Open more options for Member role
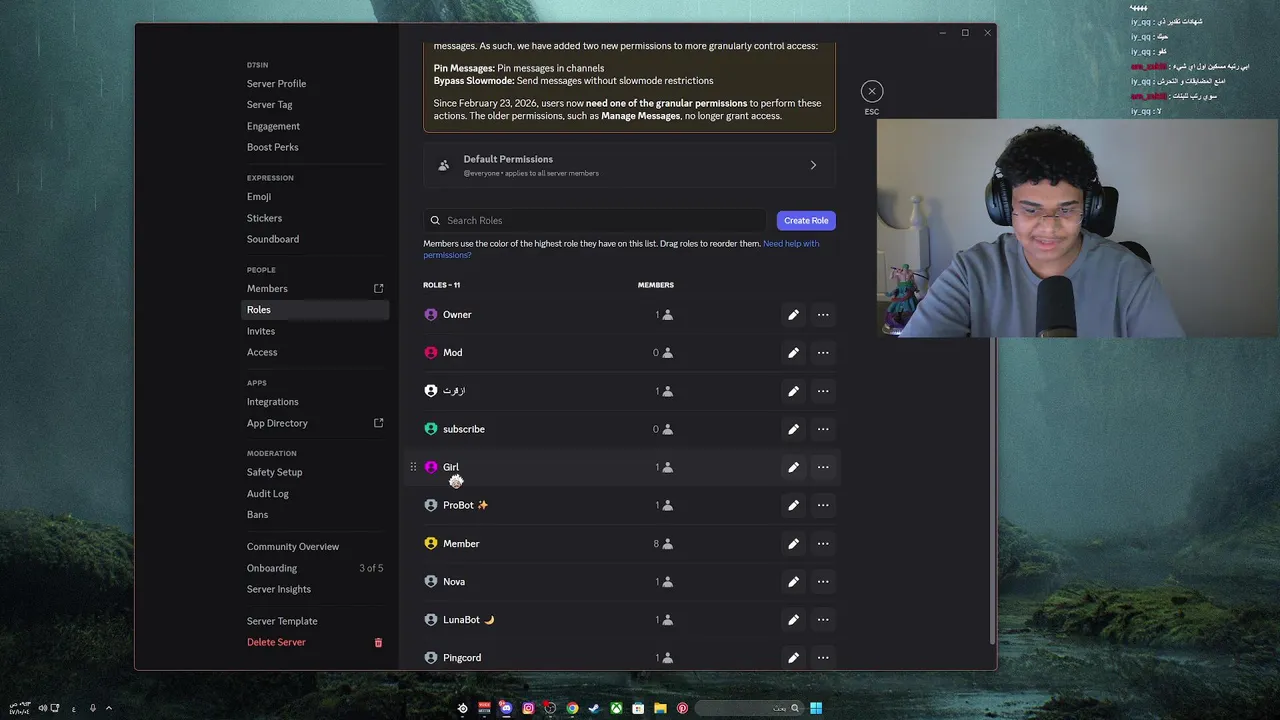The height and width of the screenshot is (720, 1280). (x=823, y=544)
